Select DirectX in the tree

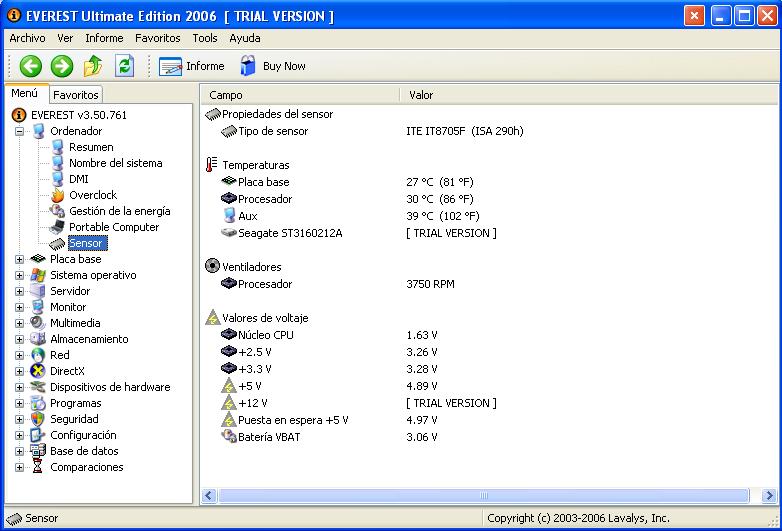67,371
